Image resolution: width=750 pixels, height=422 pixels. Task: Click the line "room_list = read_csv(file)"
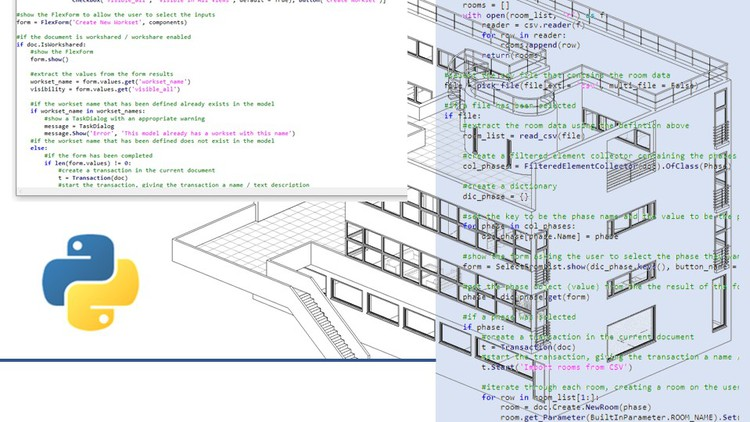tap(523, 136)
